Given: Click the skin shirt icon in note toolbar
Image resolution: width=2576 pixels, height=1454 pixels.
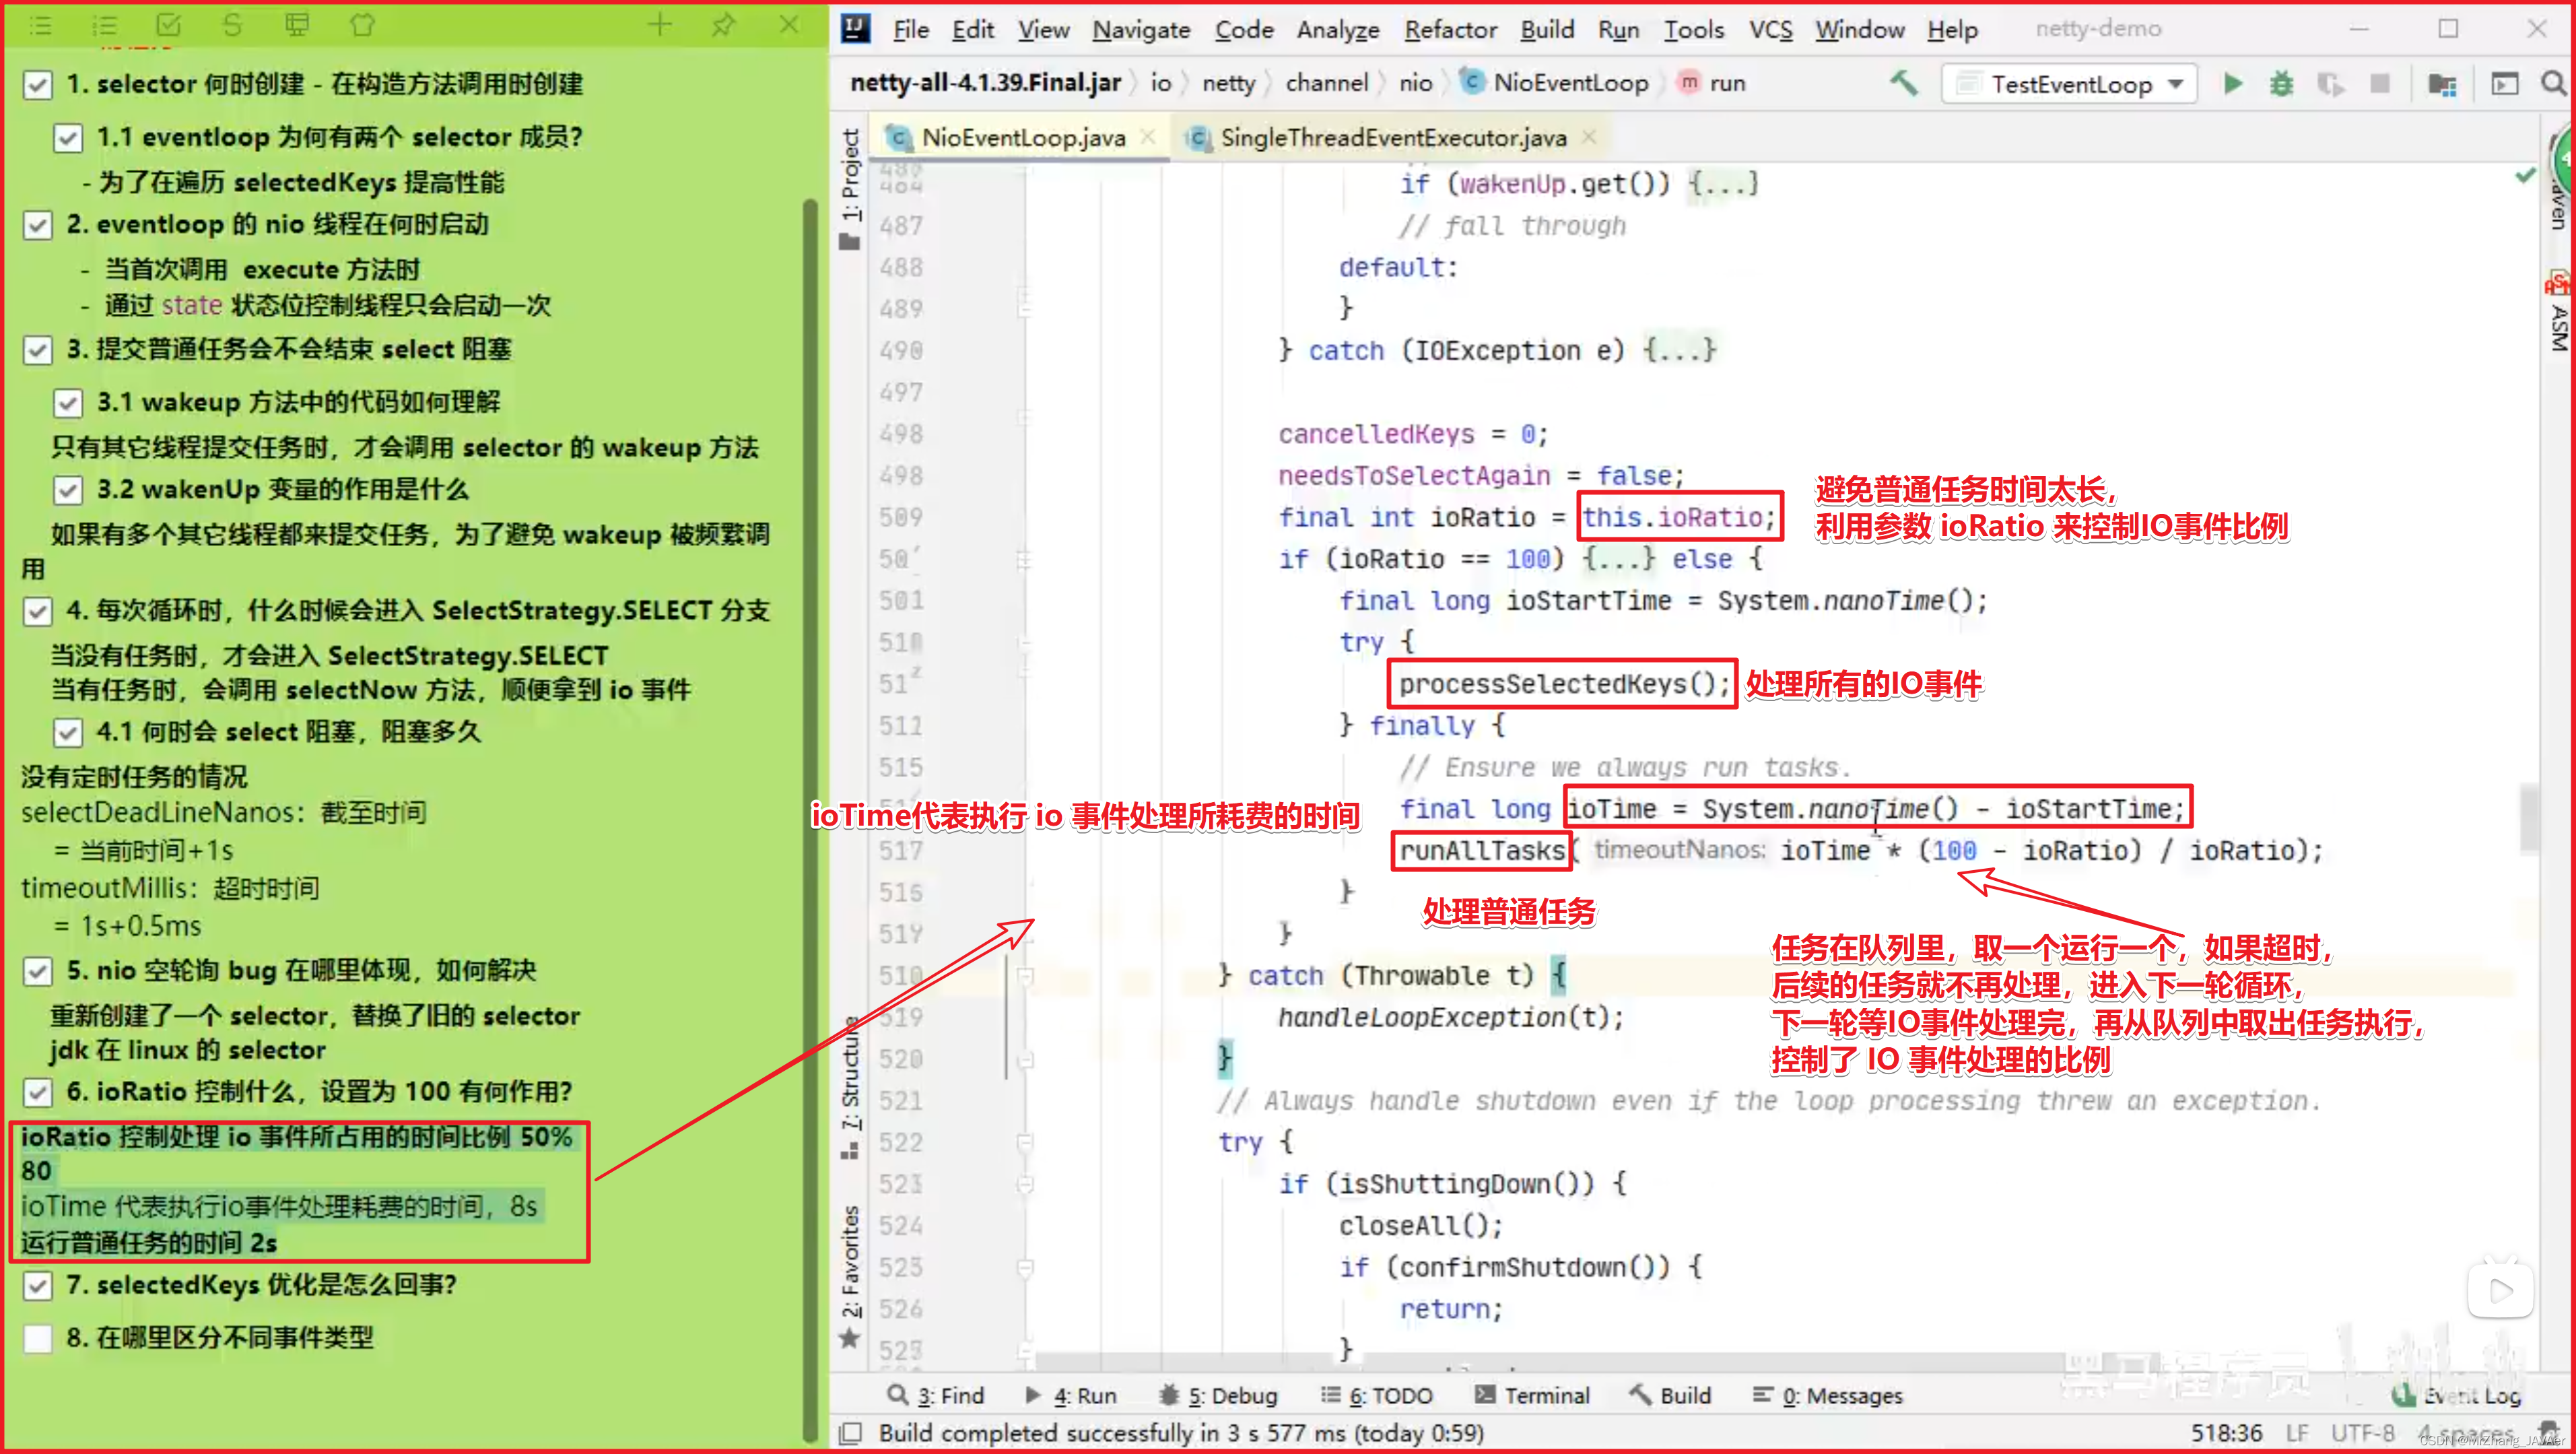Looking at the screenshot, I should click(362, 25).
